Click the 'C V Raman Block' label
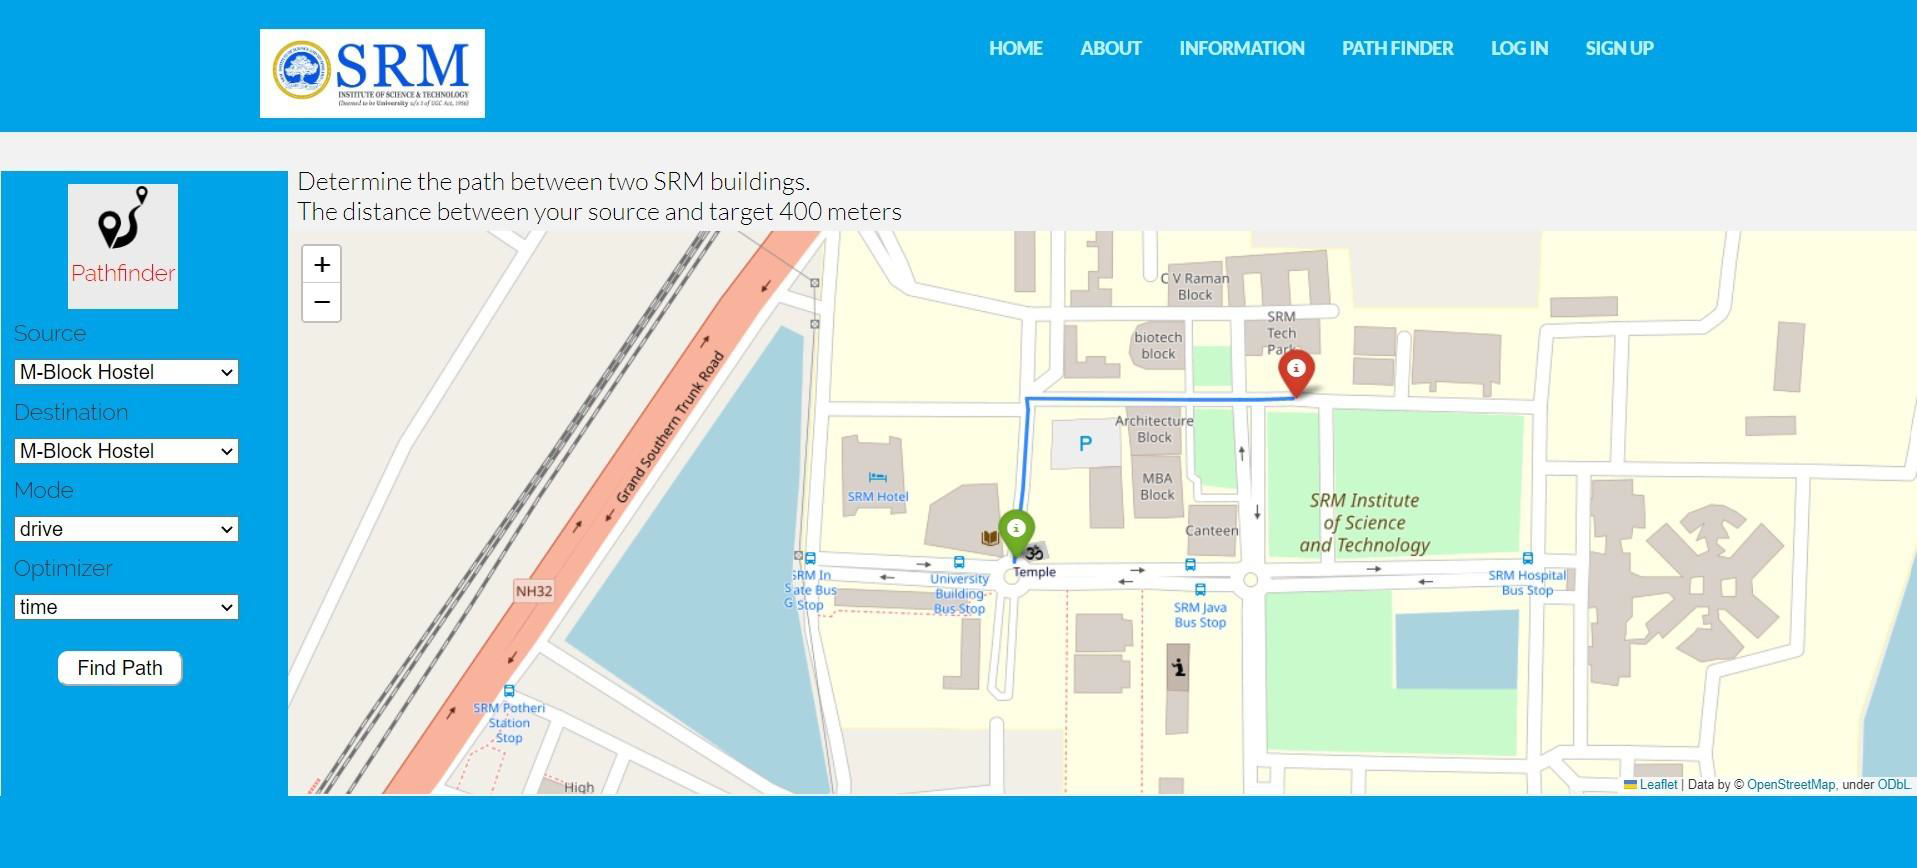This screenshot has height=868, width=1917. [1195, 287]
